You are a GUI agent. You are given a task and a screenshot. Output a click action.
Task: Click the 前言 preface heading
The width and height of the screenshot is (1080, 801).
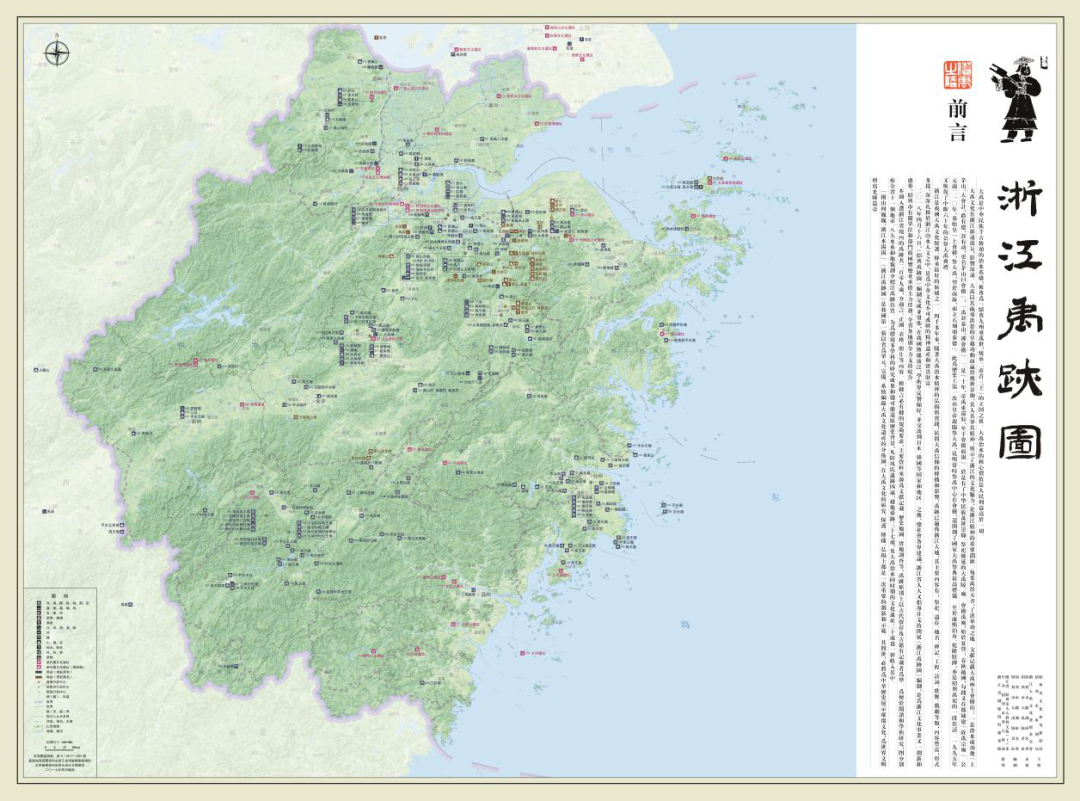pyautogui.click(x=957, y=121)
